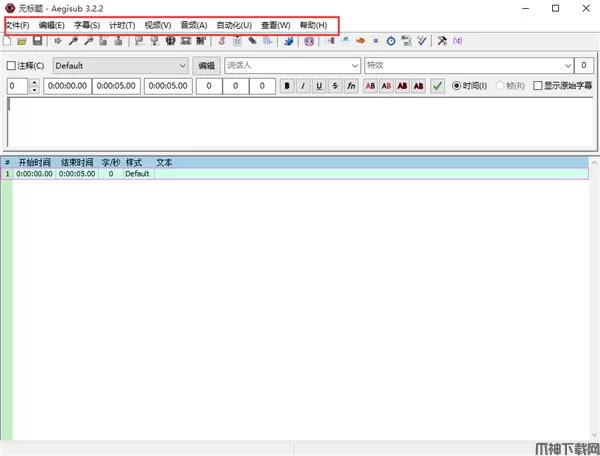Enable the 注释 comment checkbox
This screenshot has width=600, height=456.
coord(12,65)
